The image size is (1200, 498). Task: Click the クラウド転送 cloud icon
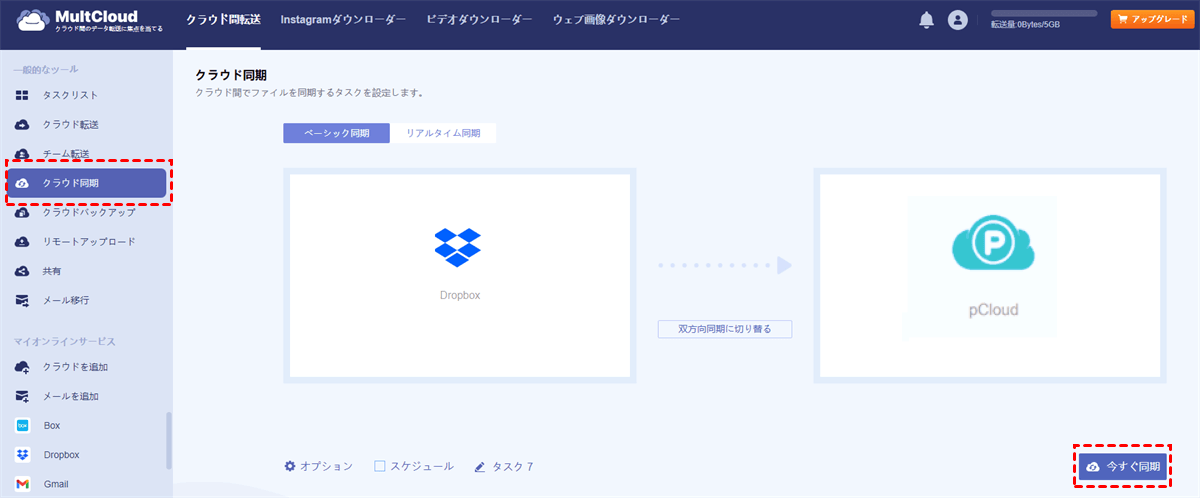click(x=22, y=124)
